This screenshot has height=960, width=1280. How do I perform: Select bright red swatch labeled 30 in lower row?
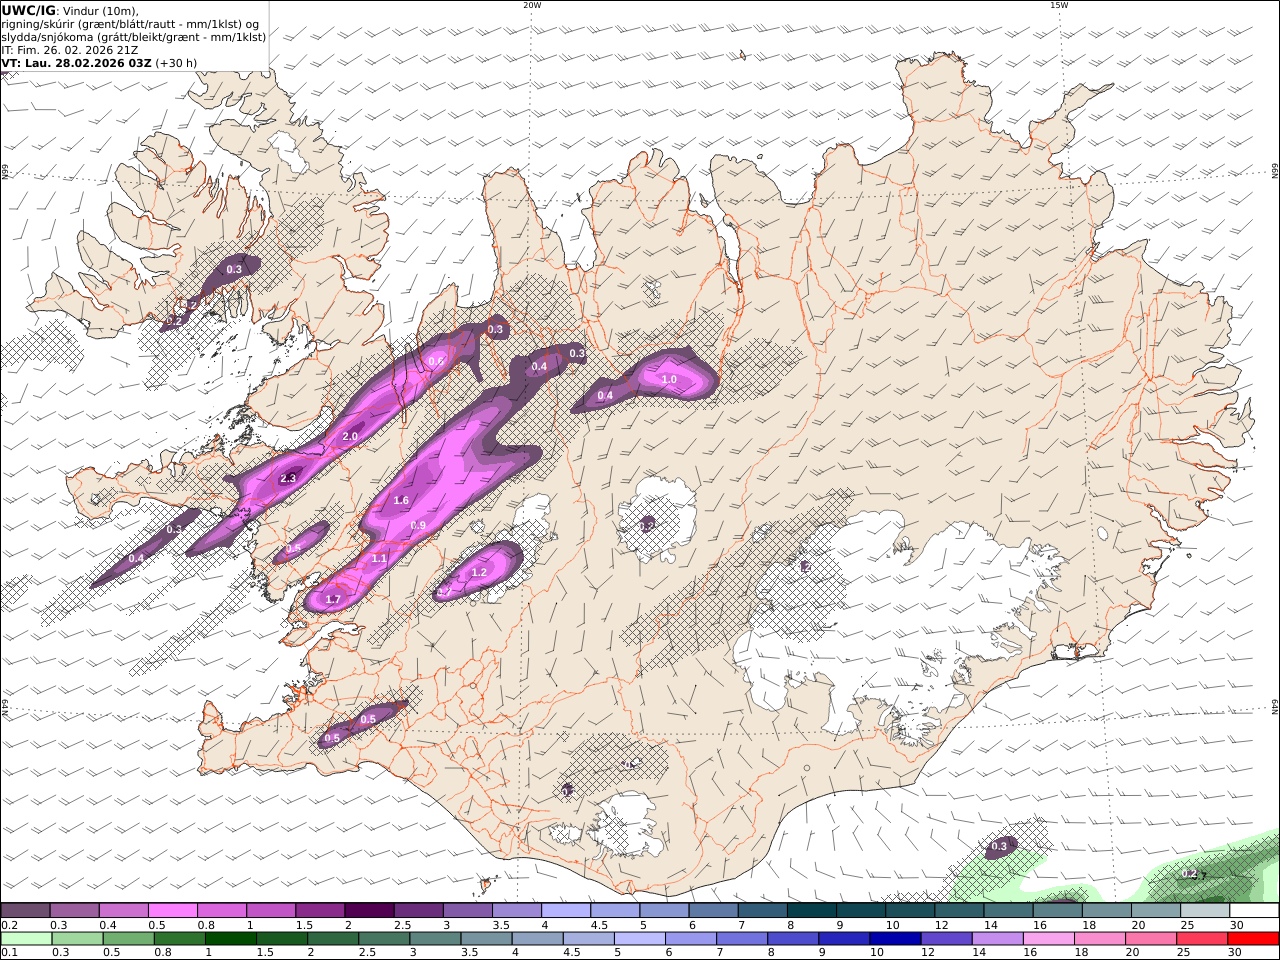coord(1253,939)
